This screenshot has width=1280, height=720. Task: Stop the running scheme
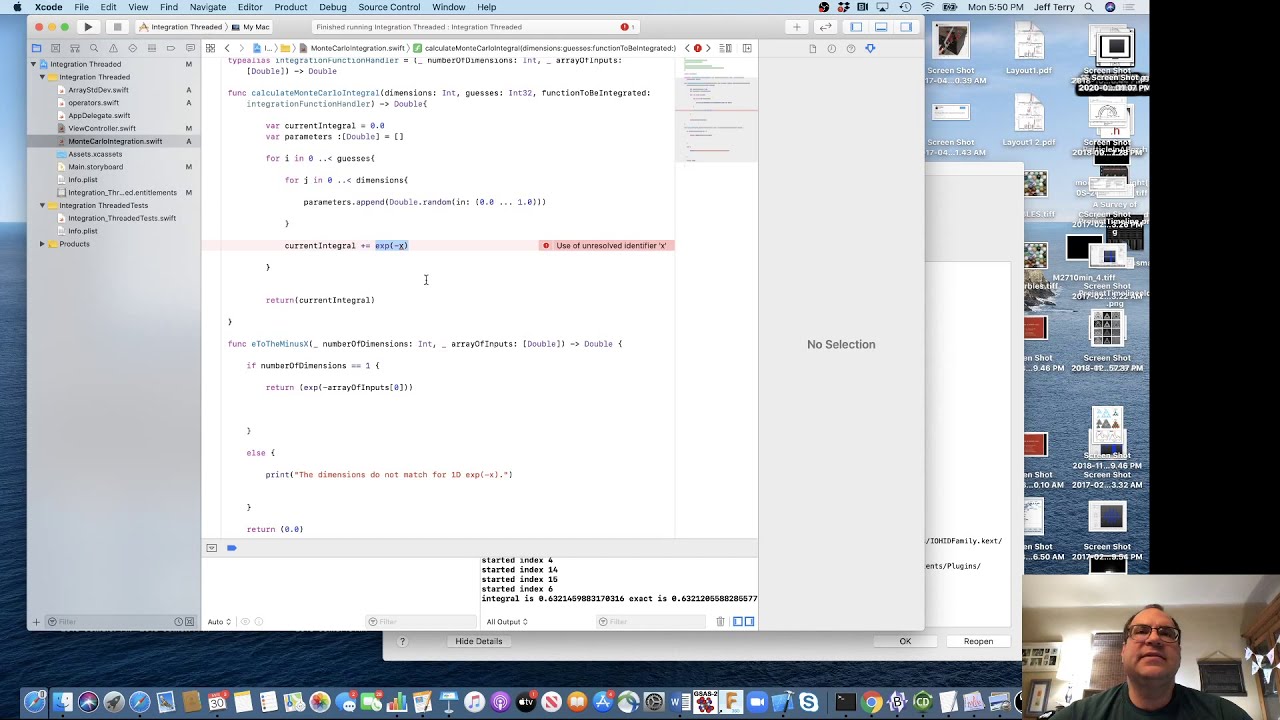117,27
